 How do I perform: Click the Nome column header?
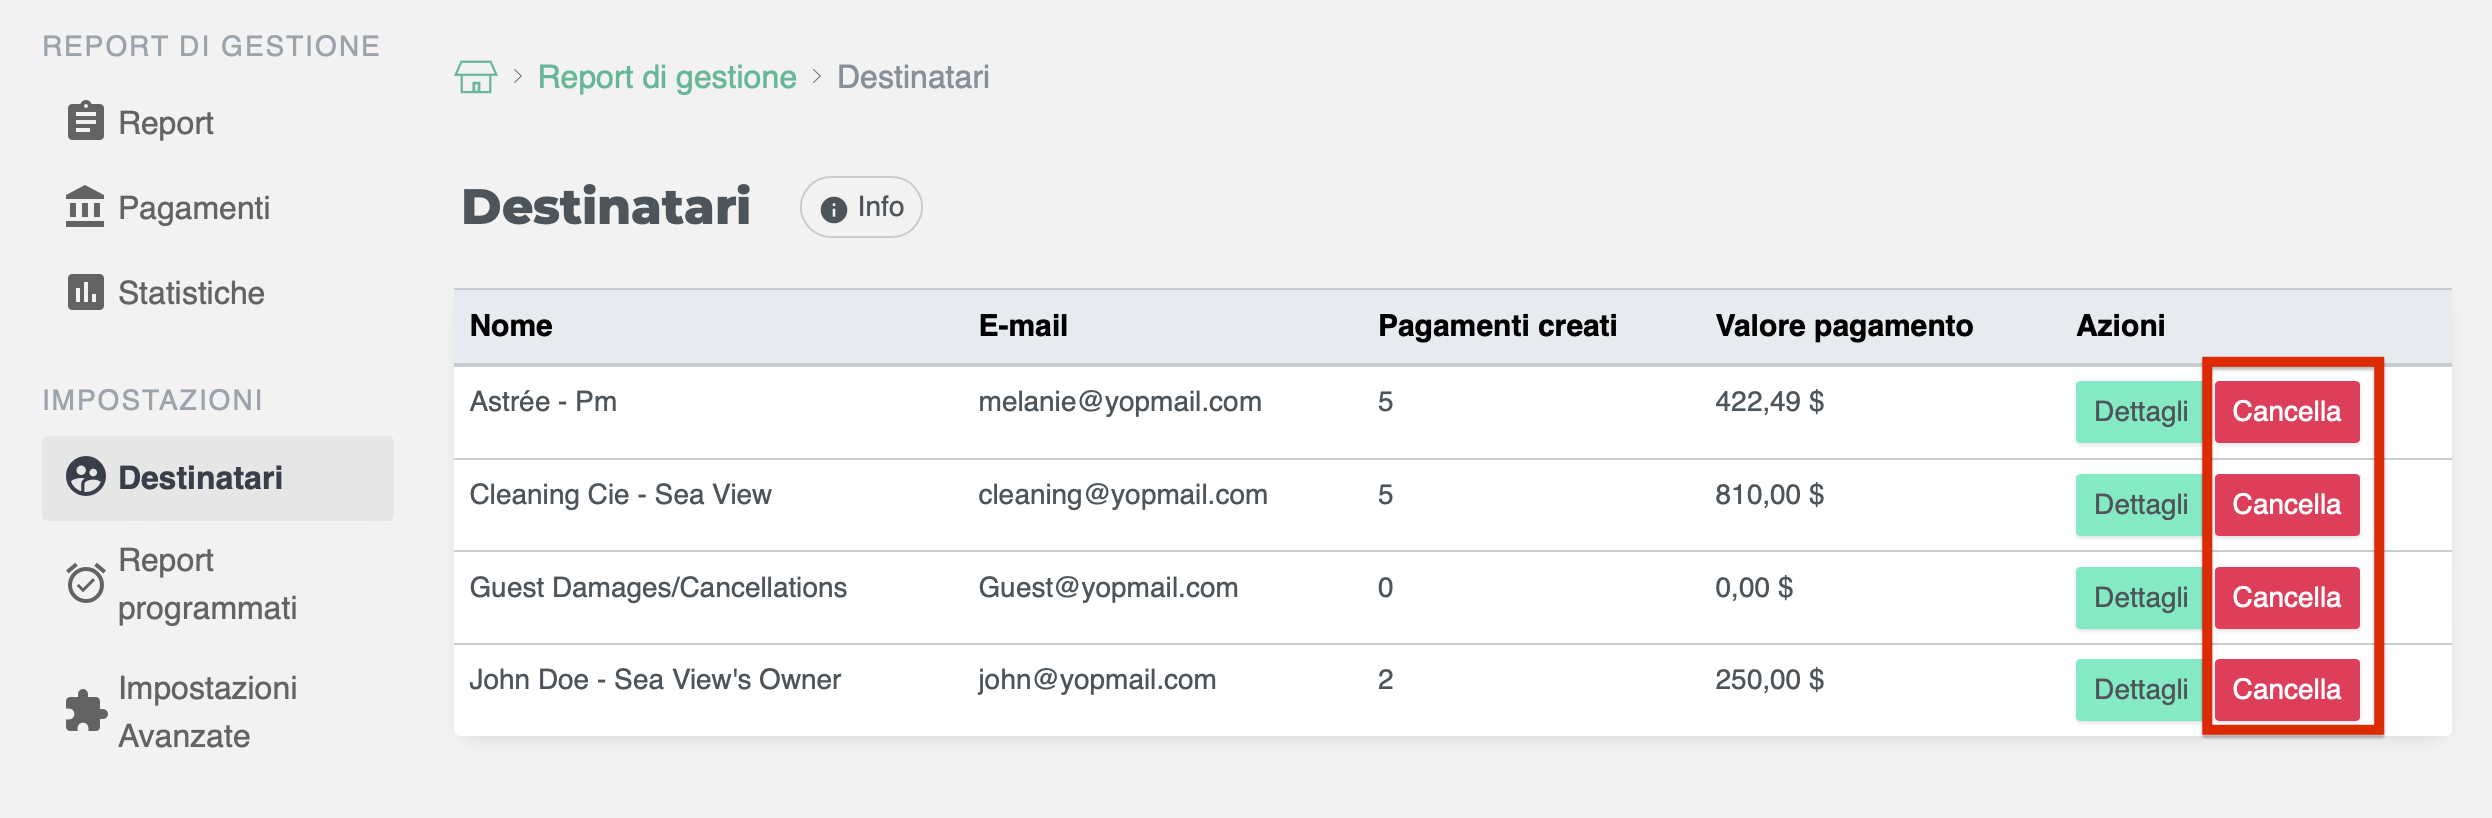(511, 326)
